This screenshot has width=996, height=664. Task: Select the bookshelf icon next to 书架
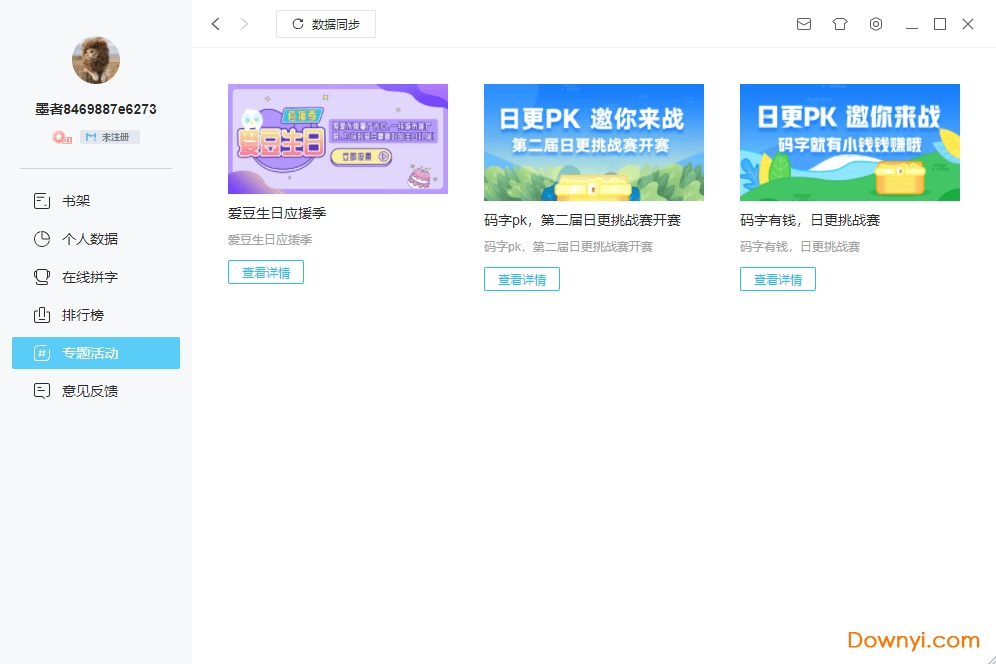click(x=40, y=201)
